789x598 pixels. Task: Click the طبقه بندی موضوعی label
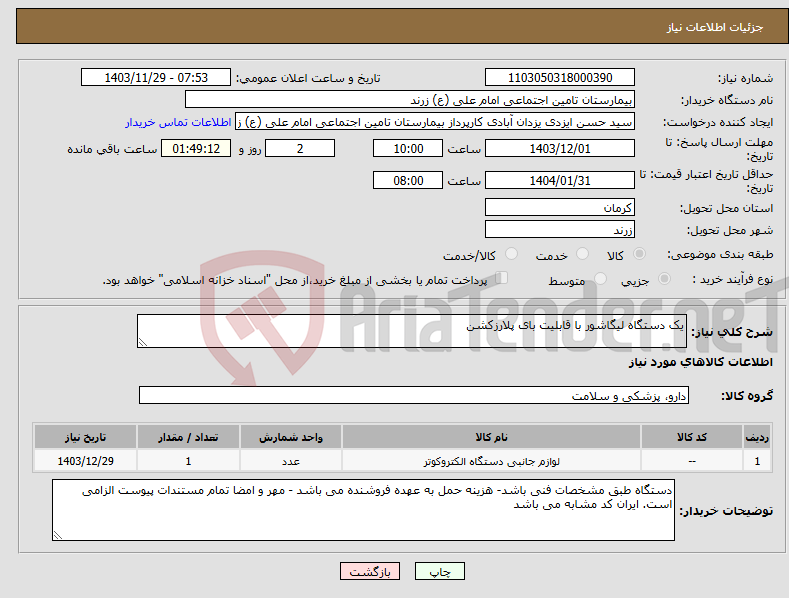click(x=720, y=254)
